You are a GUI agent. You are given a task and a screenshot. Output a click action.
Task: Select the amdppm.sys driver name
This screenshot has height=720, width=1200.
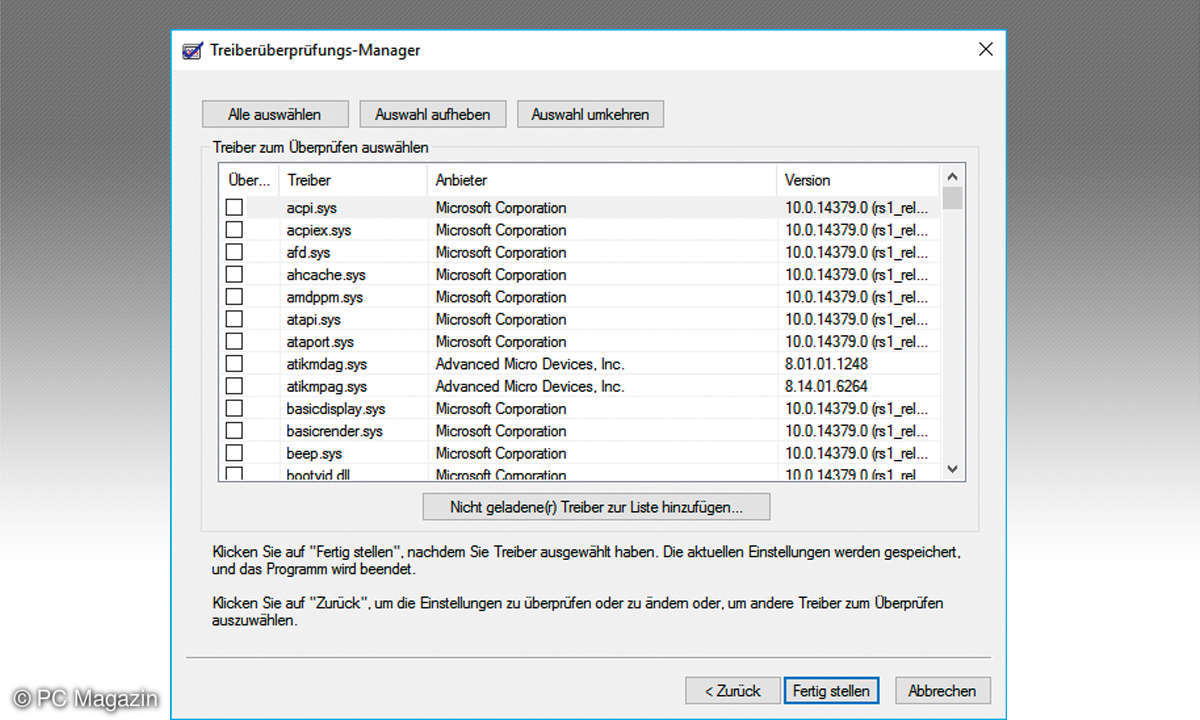pyautogui.click(x=325, y=297)
